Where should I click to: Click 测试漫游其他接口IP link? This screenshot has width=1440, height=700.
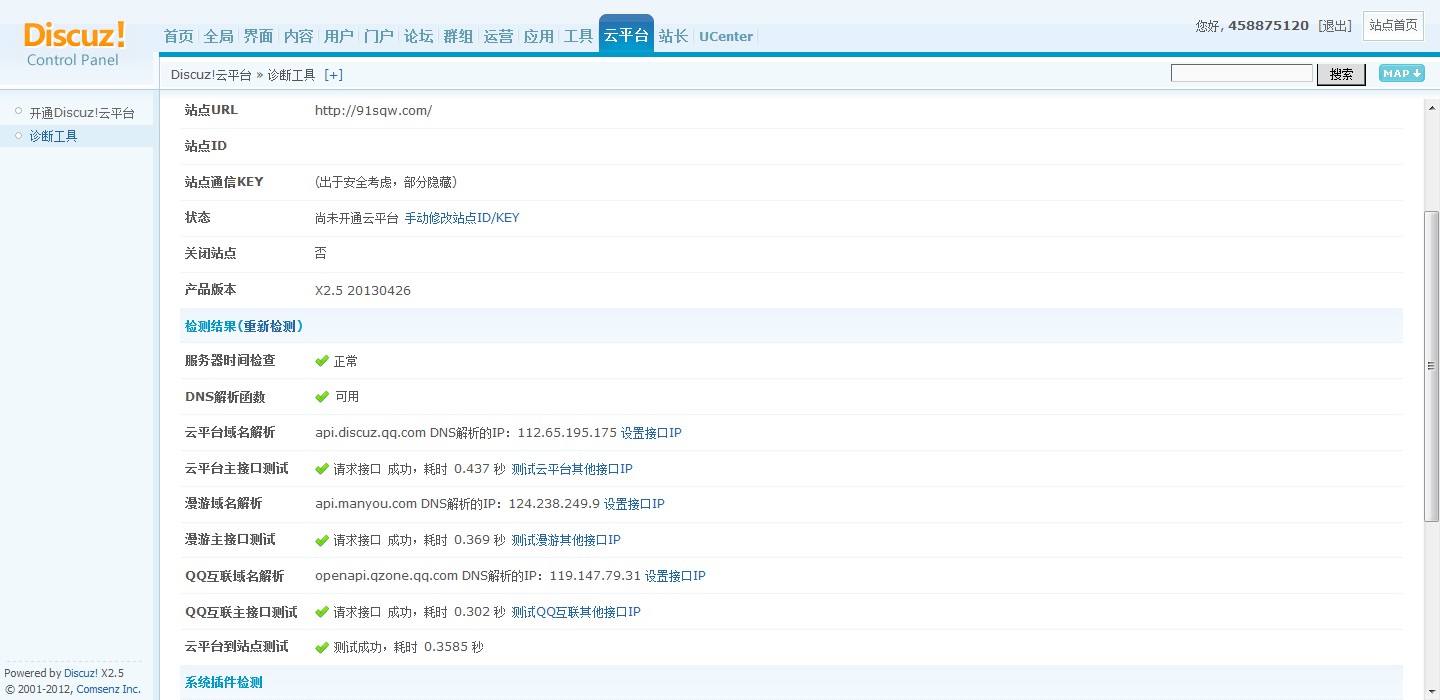[566, 540]
